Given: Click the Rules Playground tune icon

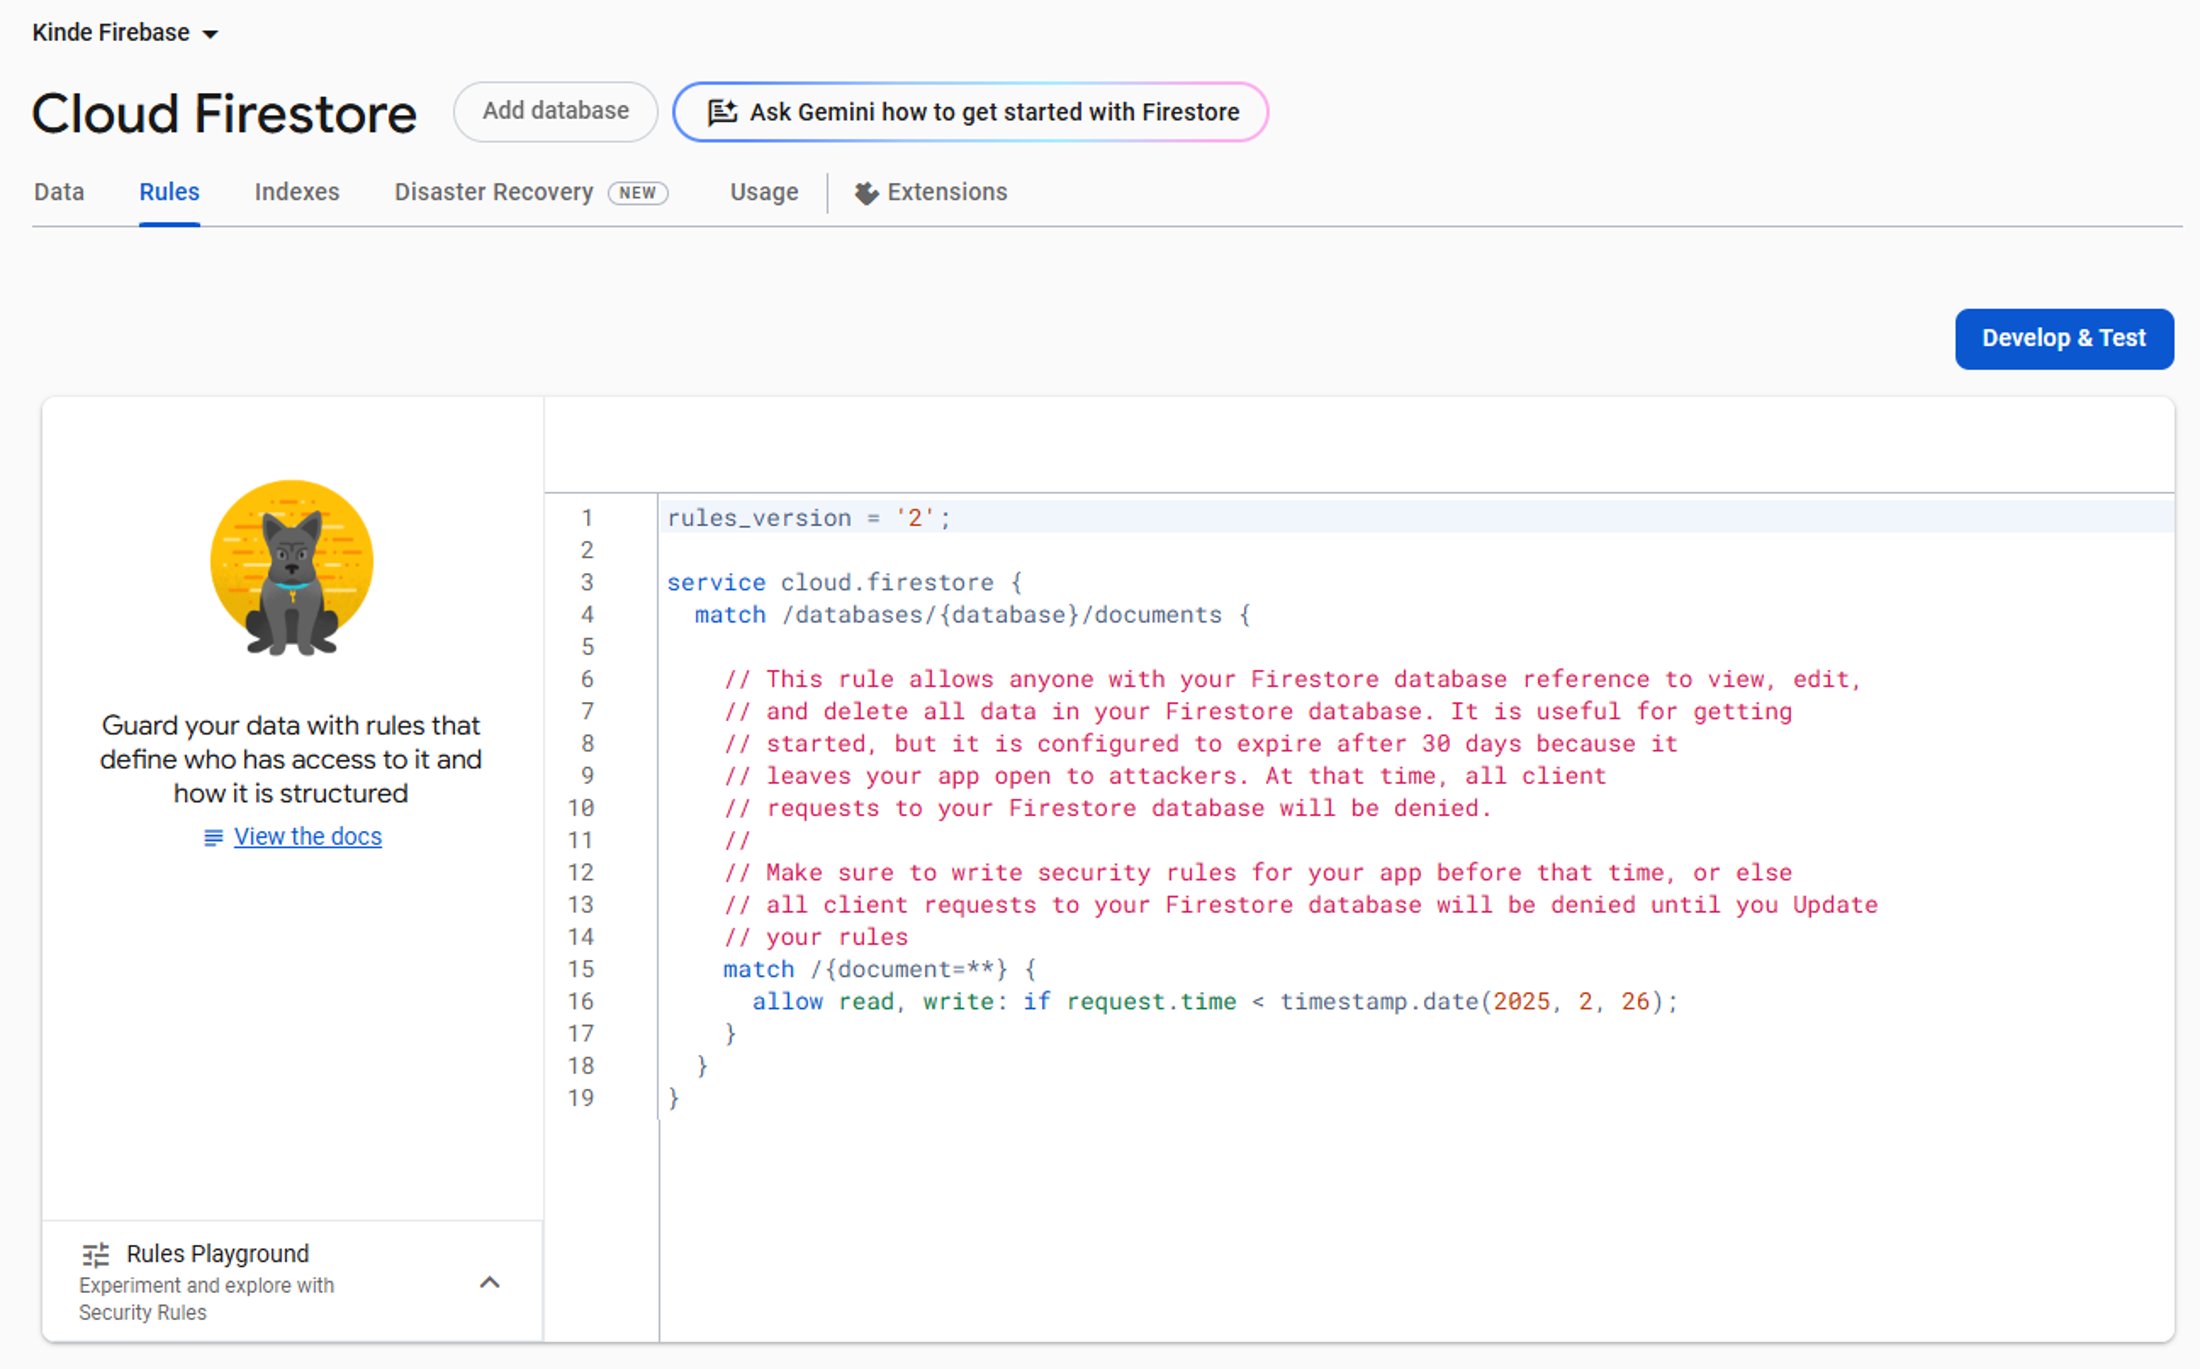Looking at the screenshot, I should point(95,1253).
